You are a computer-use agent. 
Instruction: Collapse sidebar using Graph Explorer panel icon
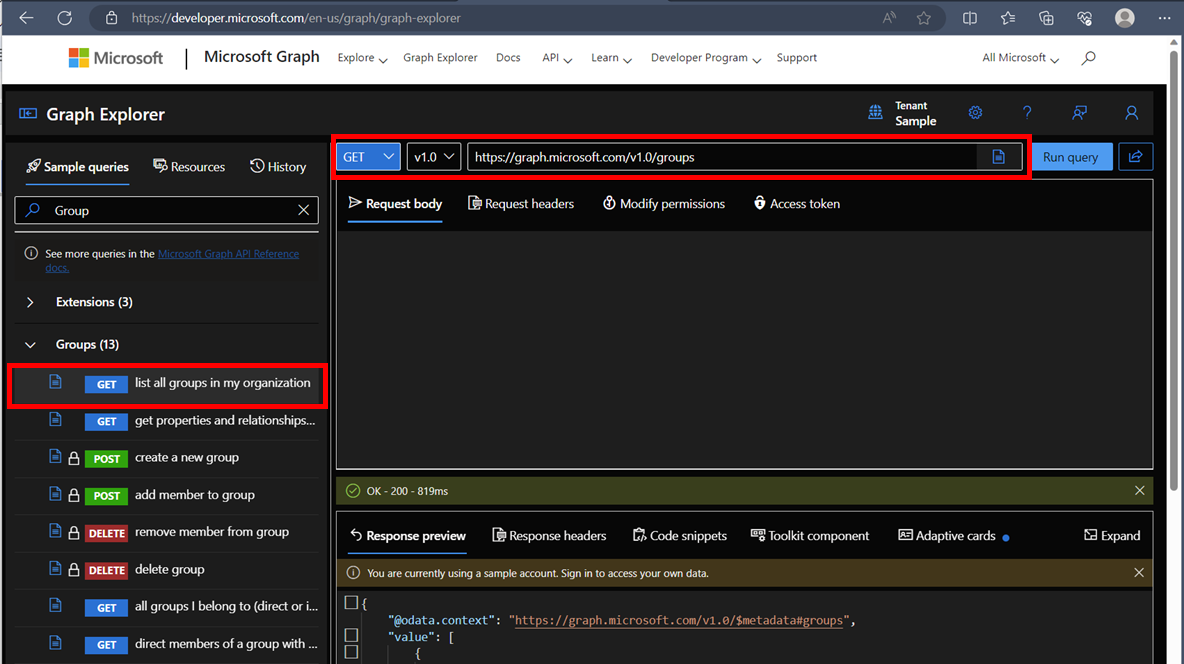[28, 113]
